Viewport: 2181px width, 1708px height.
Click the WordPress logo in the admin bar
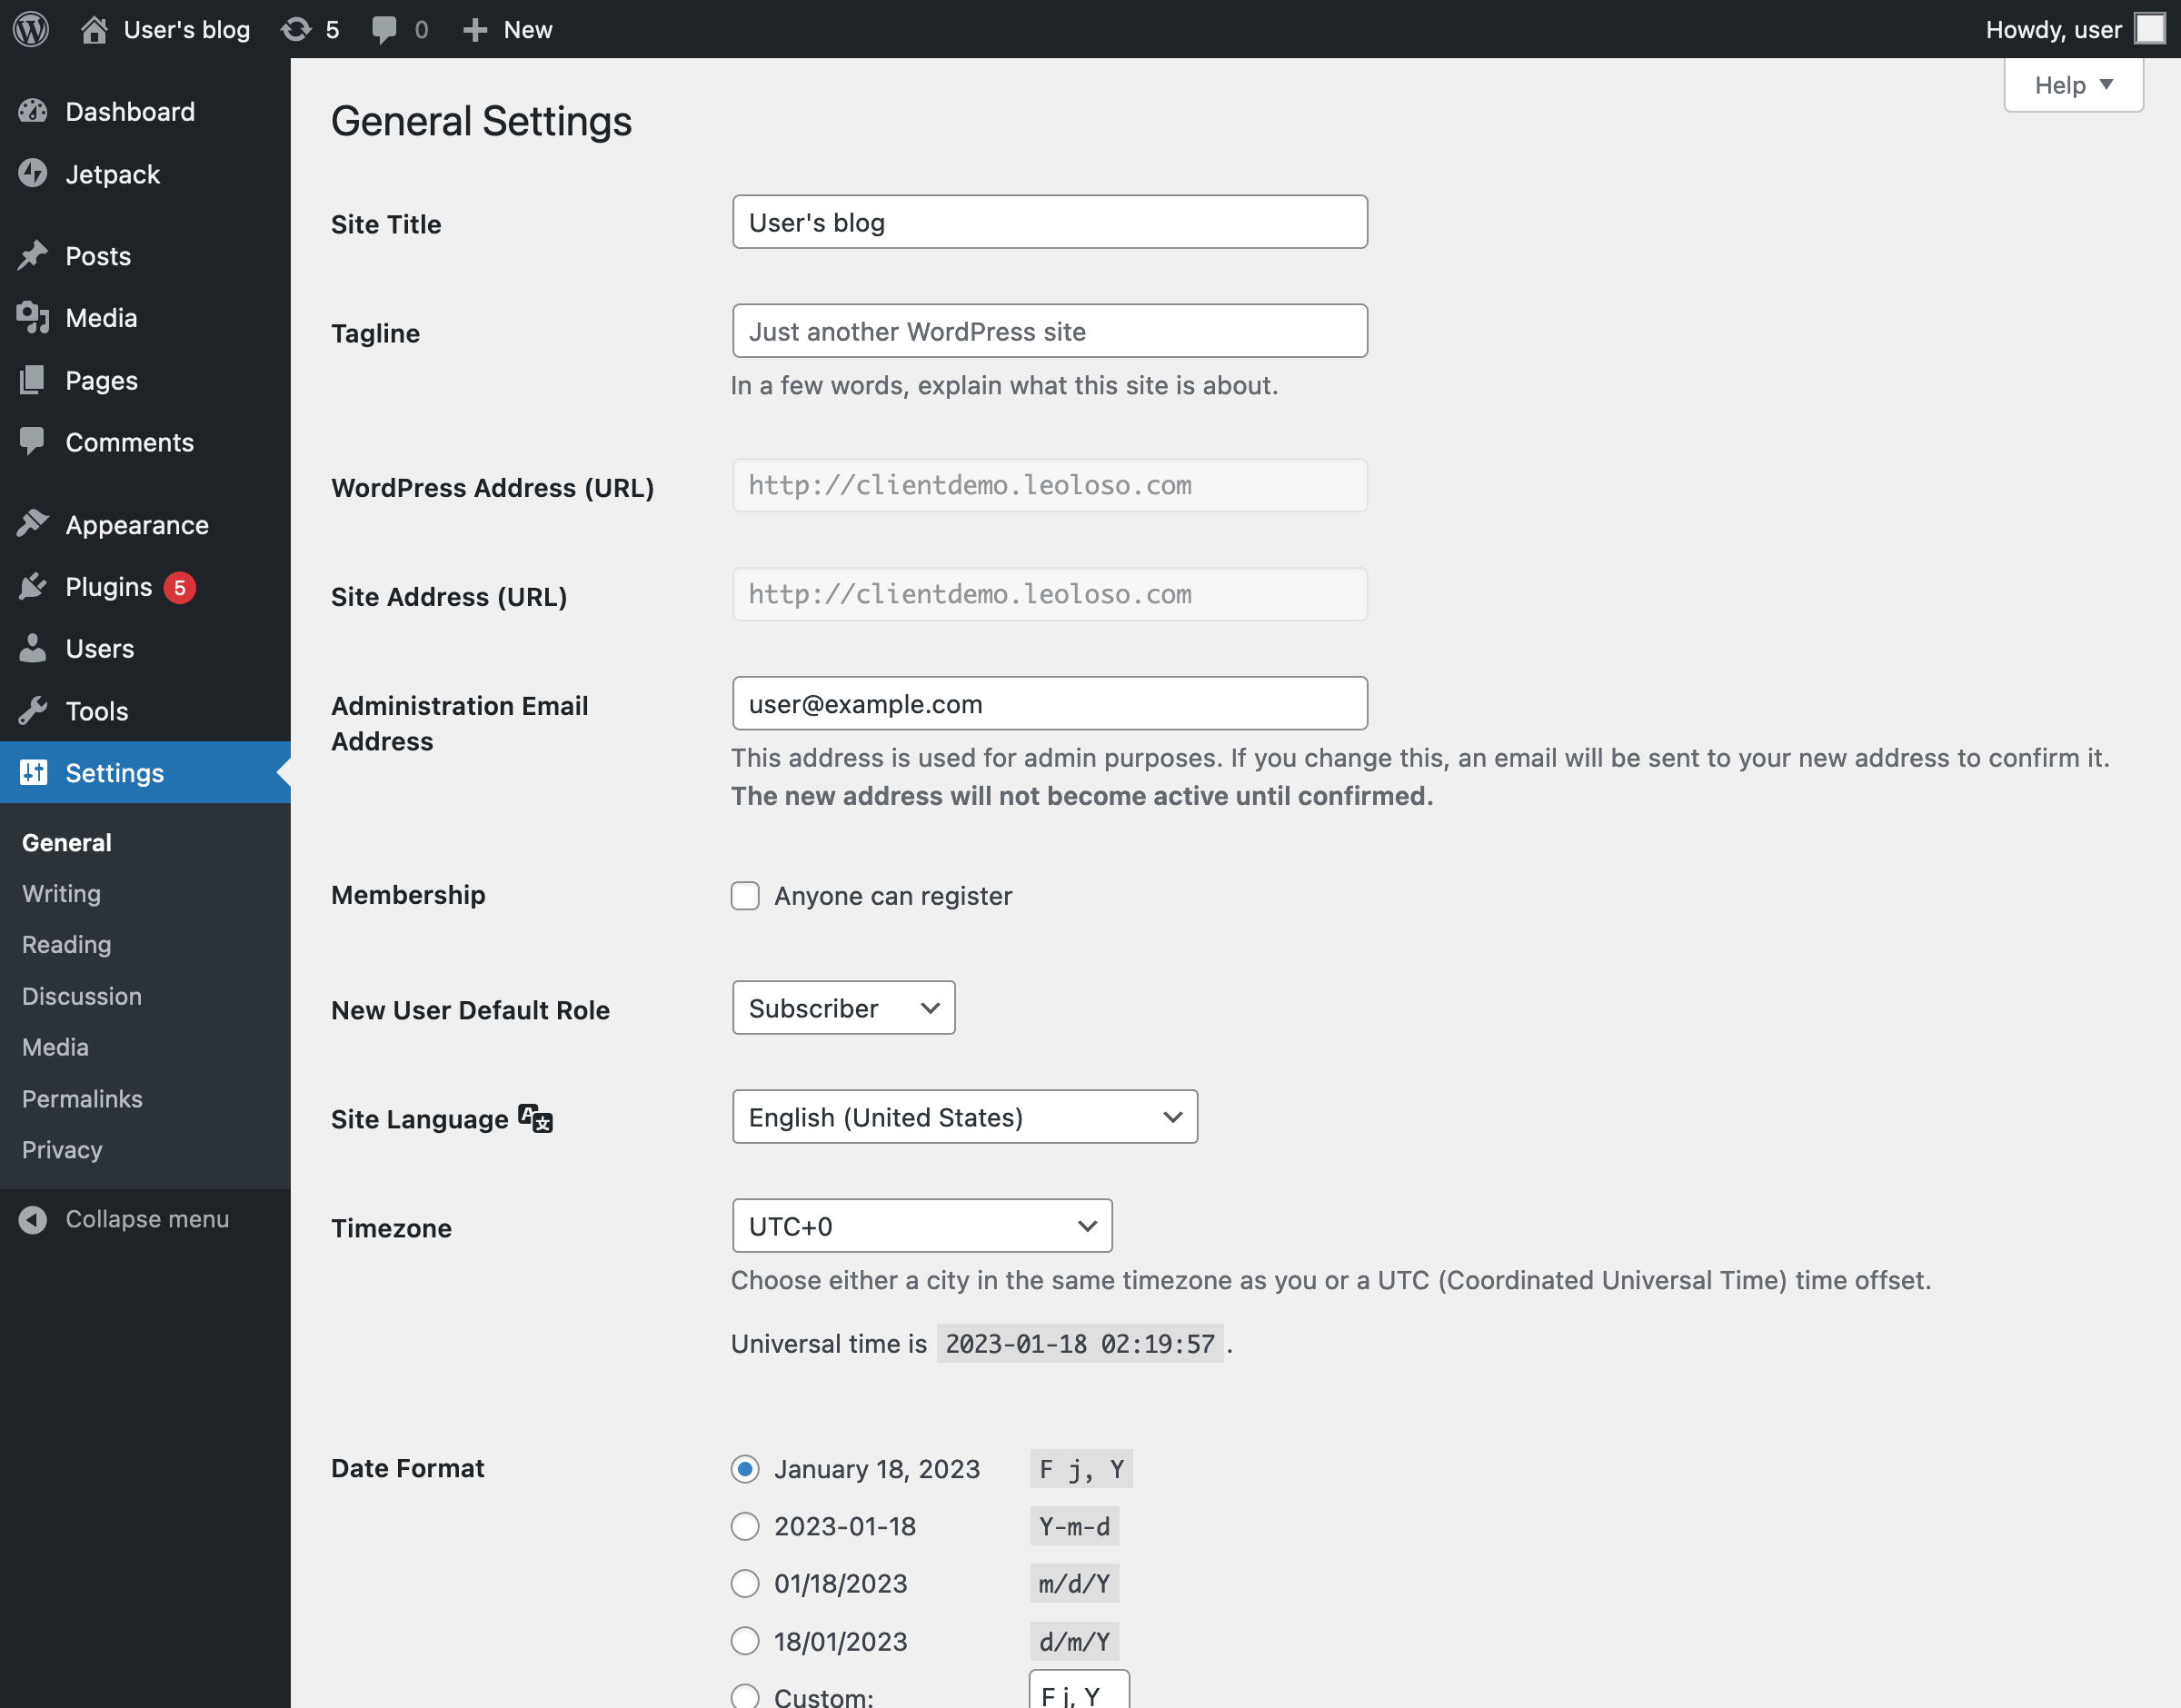[30, 29]
